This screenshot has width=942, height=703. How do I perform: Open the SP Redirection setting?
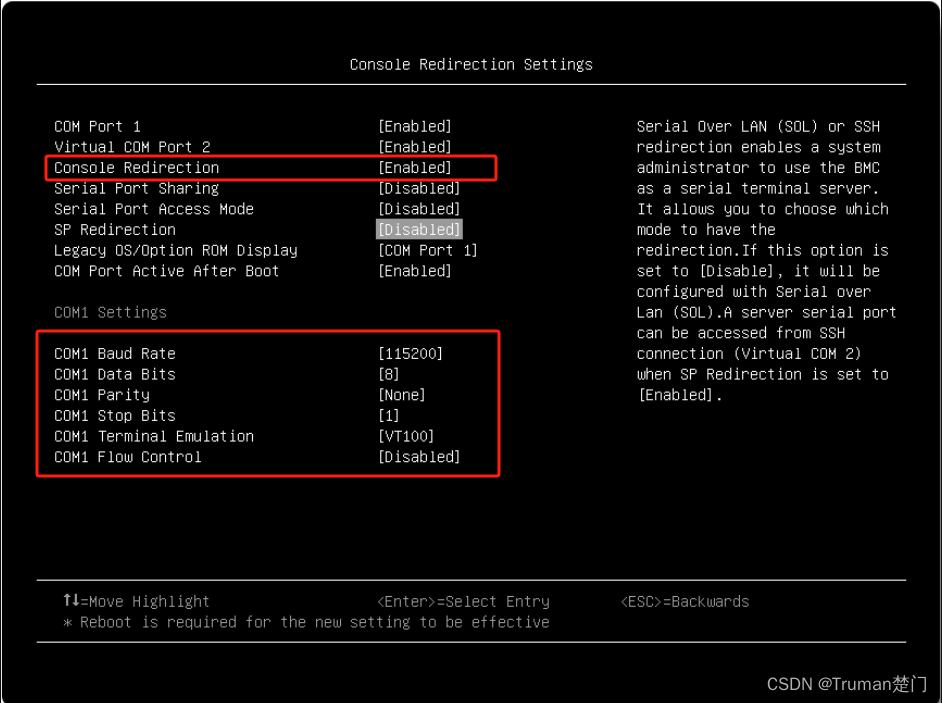coord(114,229)
